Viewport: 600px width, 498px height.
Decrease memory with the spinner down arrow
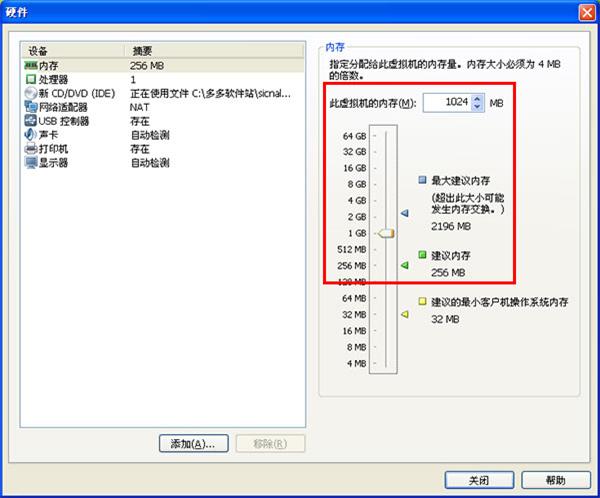click(477, 107)
